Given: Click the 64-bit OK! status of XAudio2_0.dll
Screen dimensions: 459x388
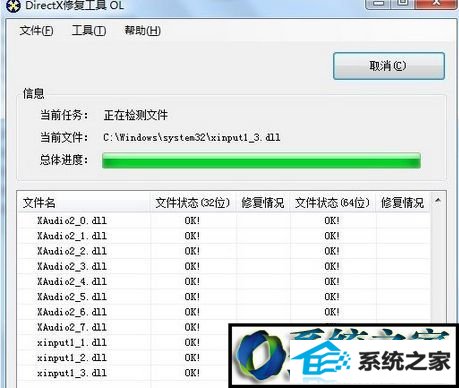Looking at the screenshot, I should (x=332, y=220).
